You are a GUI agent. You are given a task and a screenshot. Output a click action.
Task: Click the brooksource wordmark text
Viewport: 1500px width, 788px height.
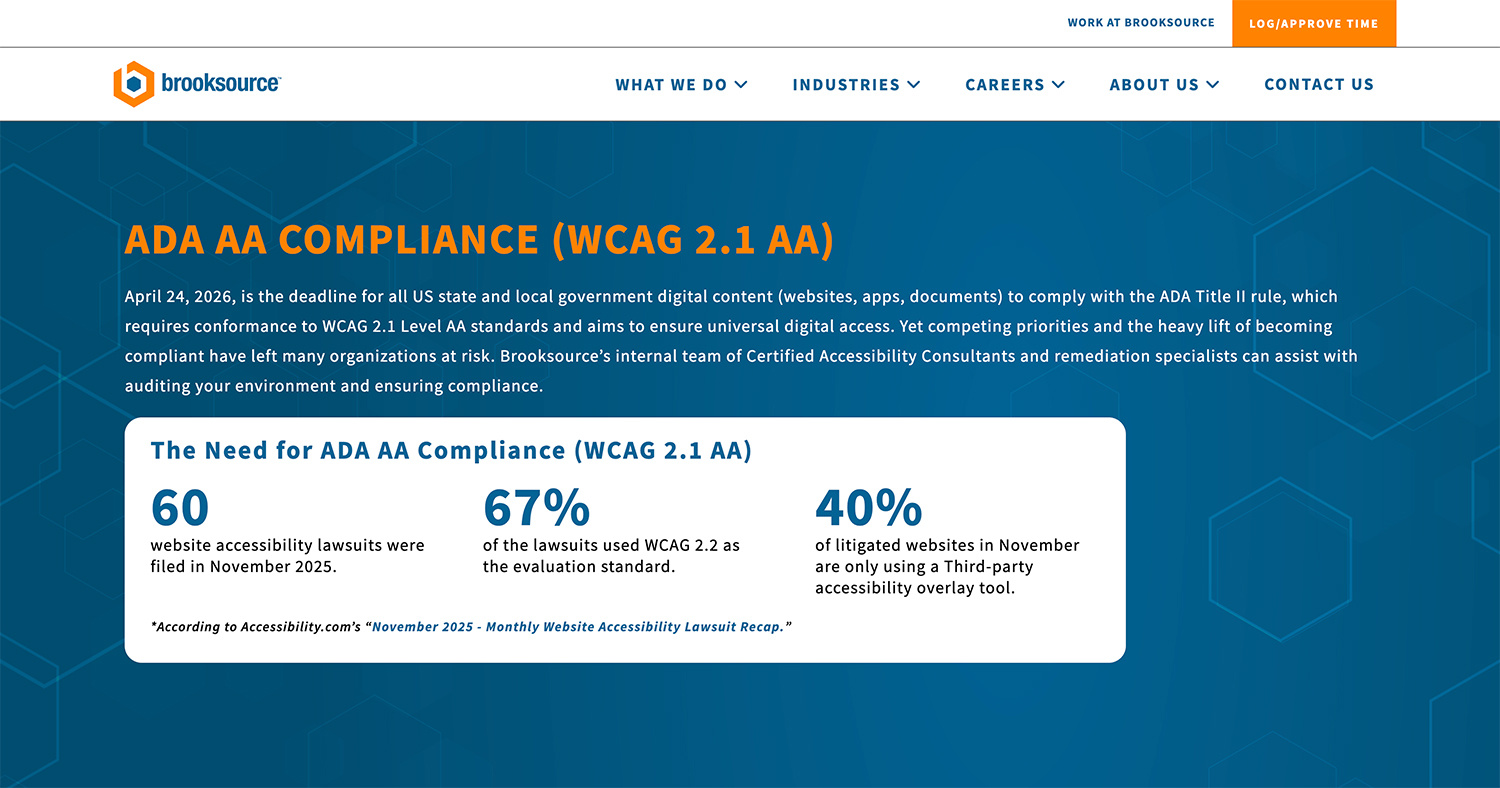click(x=221, y=84)
